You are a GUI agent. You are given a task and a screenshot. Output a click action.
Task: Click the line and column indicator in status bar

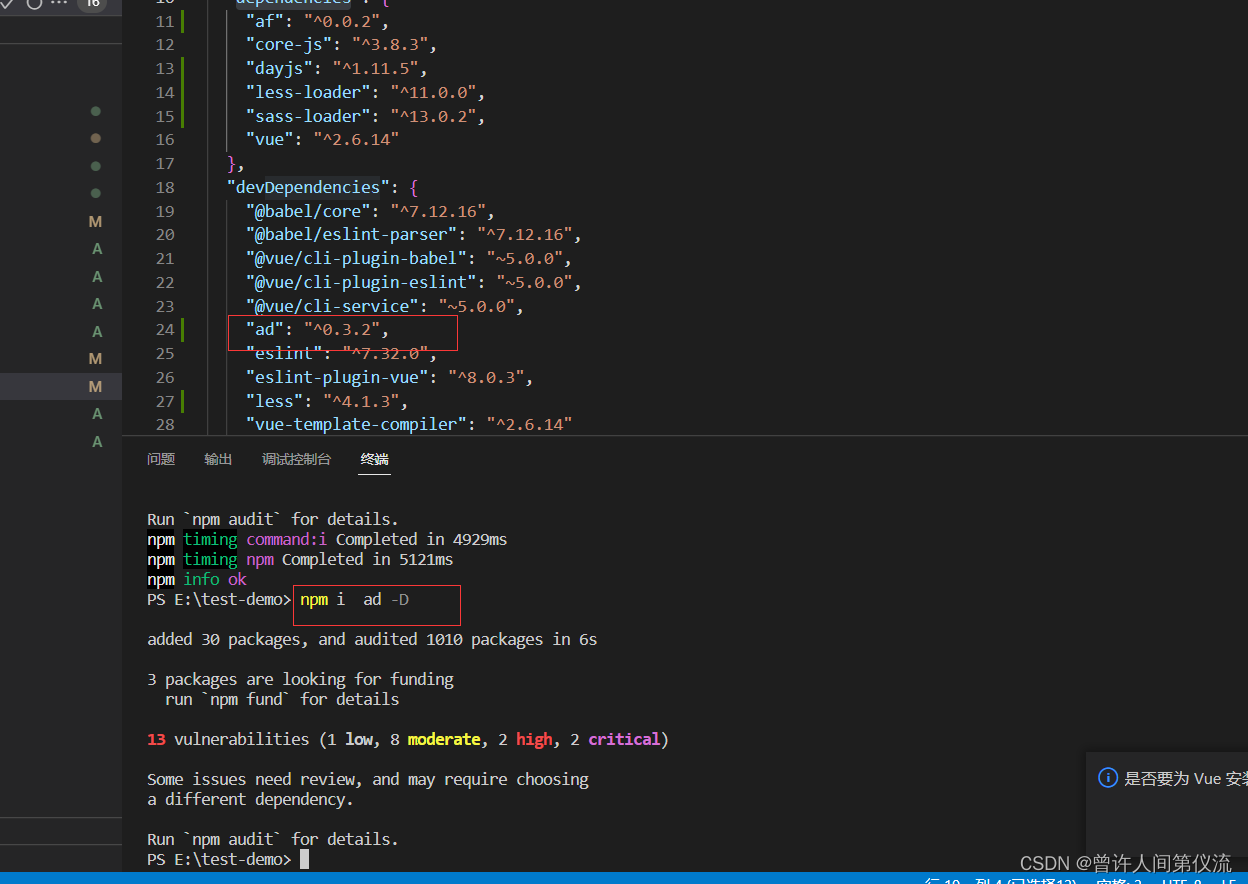tap(1000, 881)
